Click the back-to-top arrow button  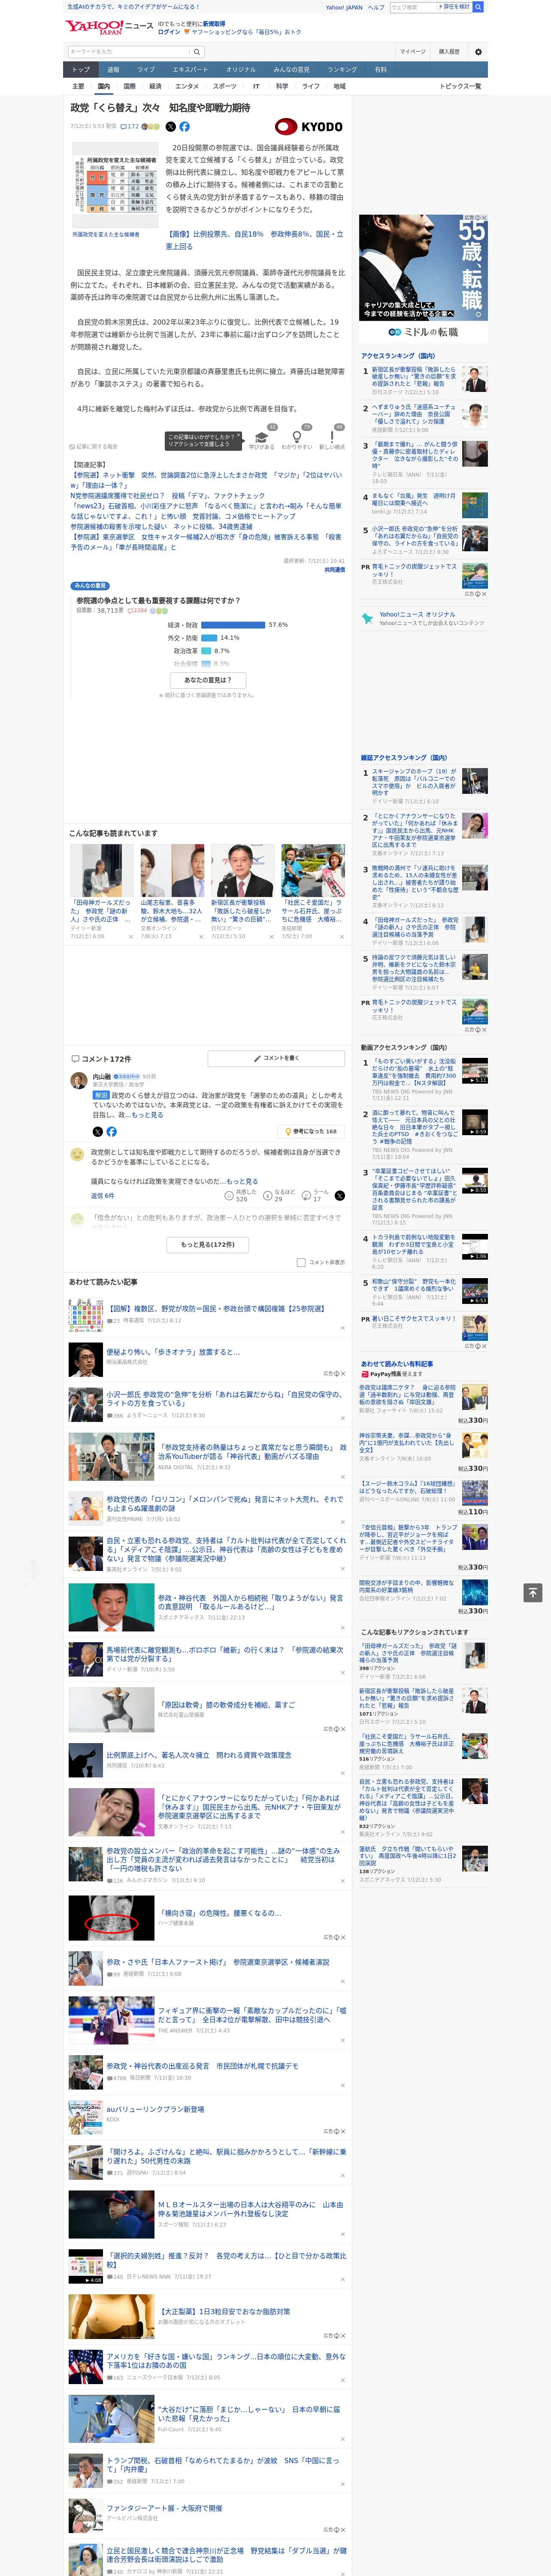[532, 1593]
